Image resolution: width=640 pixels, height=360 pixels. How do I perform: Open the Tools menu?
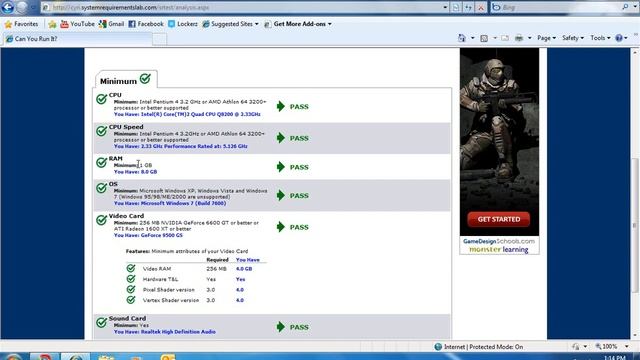600,38
